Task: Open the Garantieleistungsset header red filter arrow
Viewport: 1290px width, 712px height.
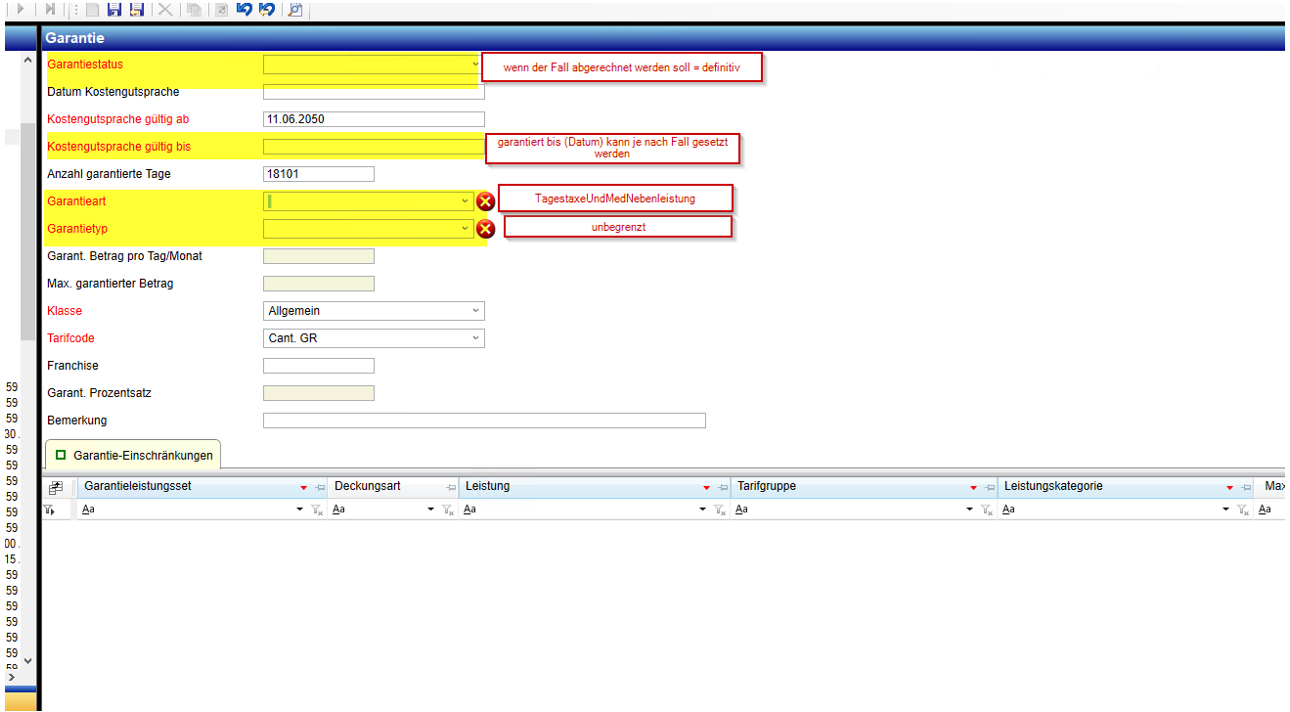Action: [304, 487]
